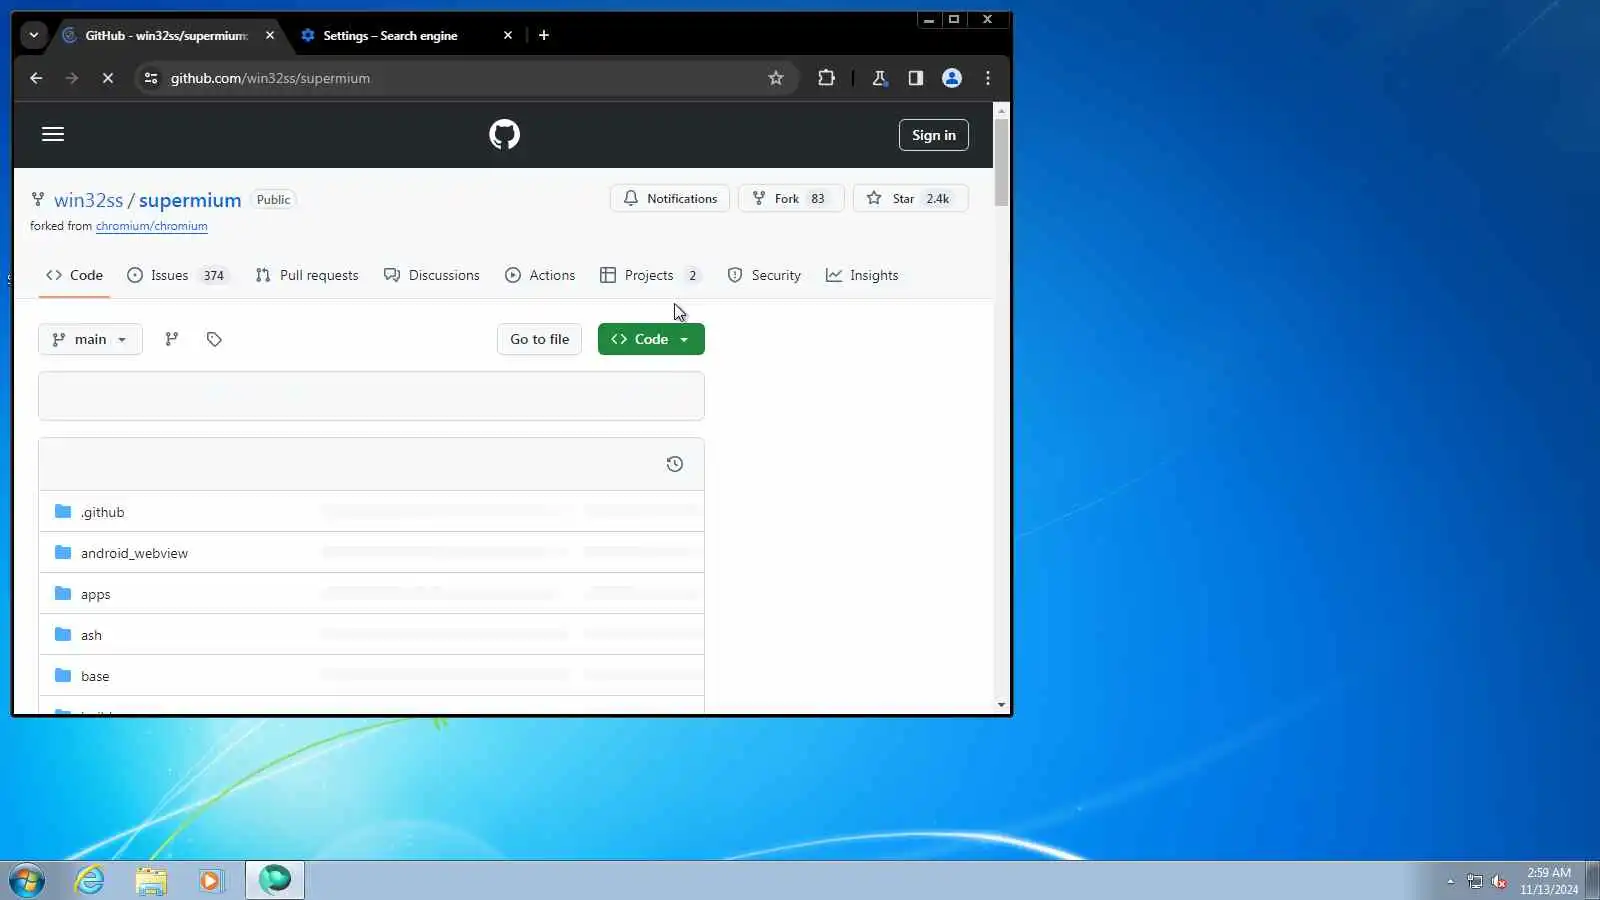Open the .github folder
The image size is (1600, 900).
tap(102, 512)
